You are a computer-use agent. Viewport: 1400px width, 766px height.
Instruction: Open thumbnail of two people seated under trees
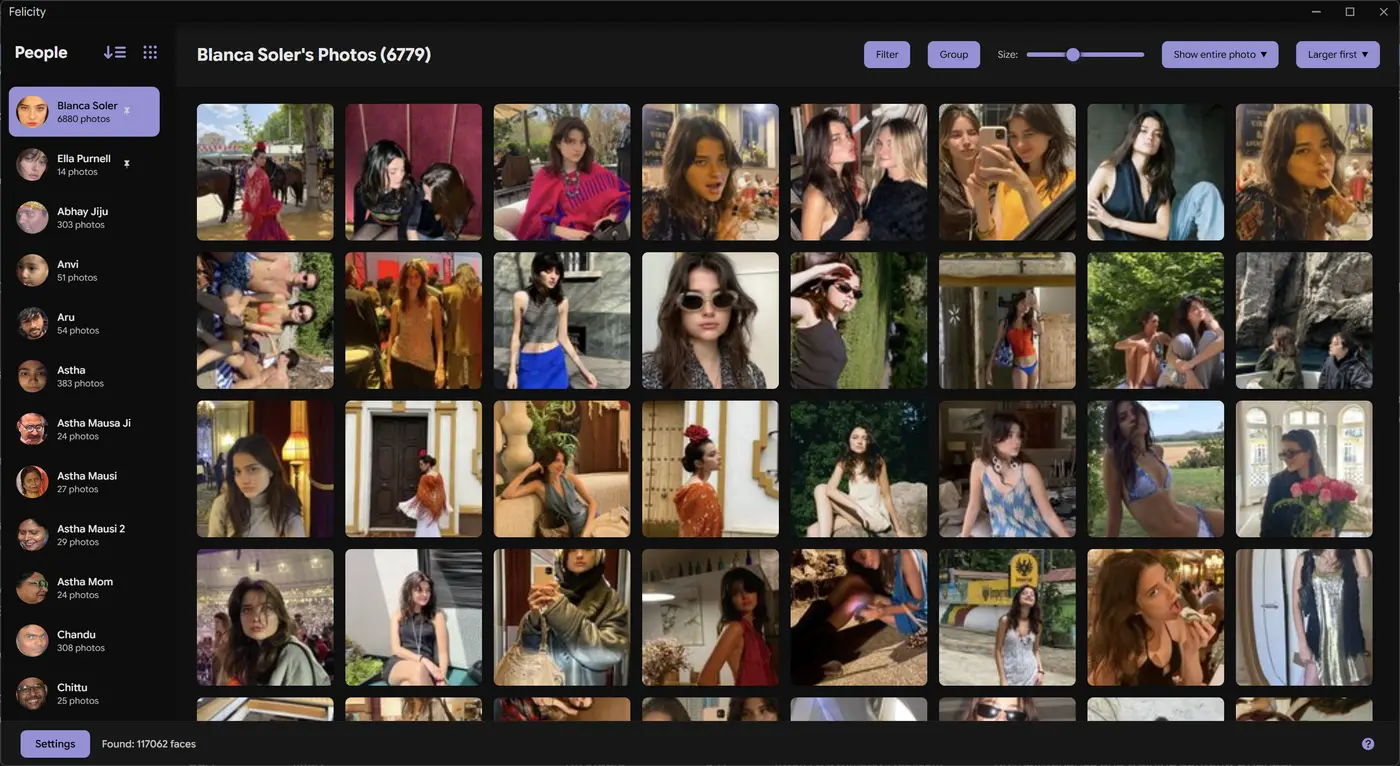(x=1156, y=320)
